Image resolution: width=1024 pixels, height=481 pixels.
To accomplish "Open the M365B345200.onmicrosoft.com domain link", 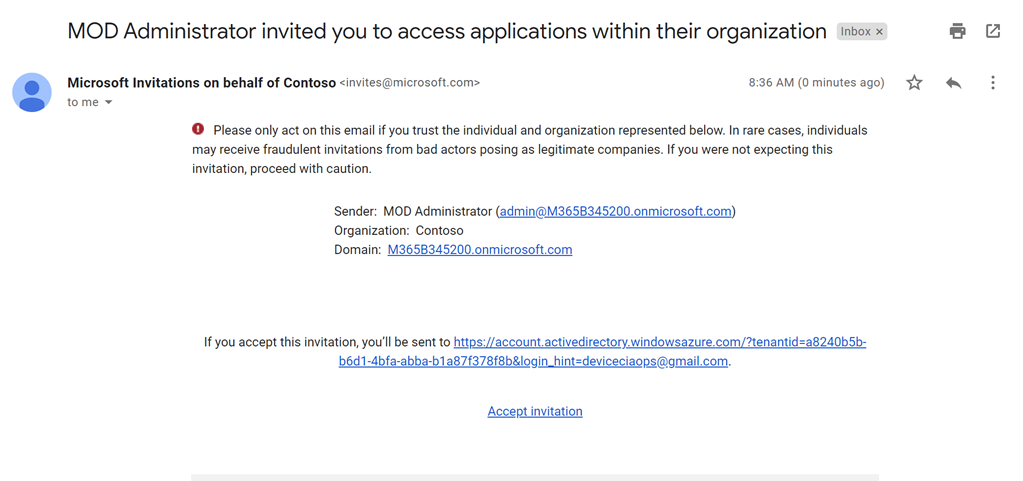I will pos(480,250).
